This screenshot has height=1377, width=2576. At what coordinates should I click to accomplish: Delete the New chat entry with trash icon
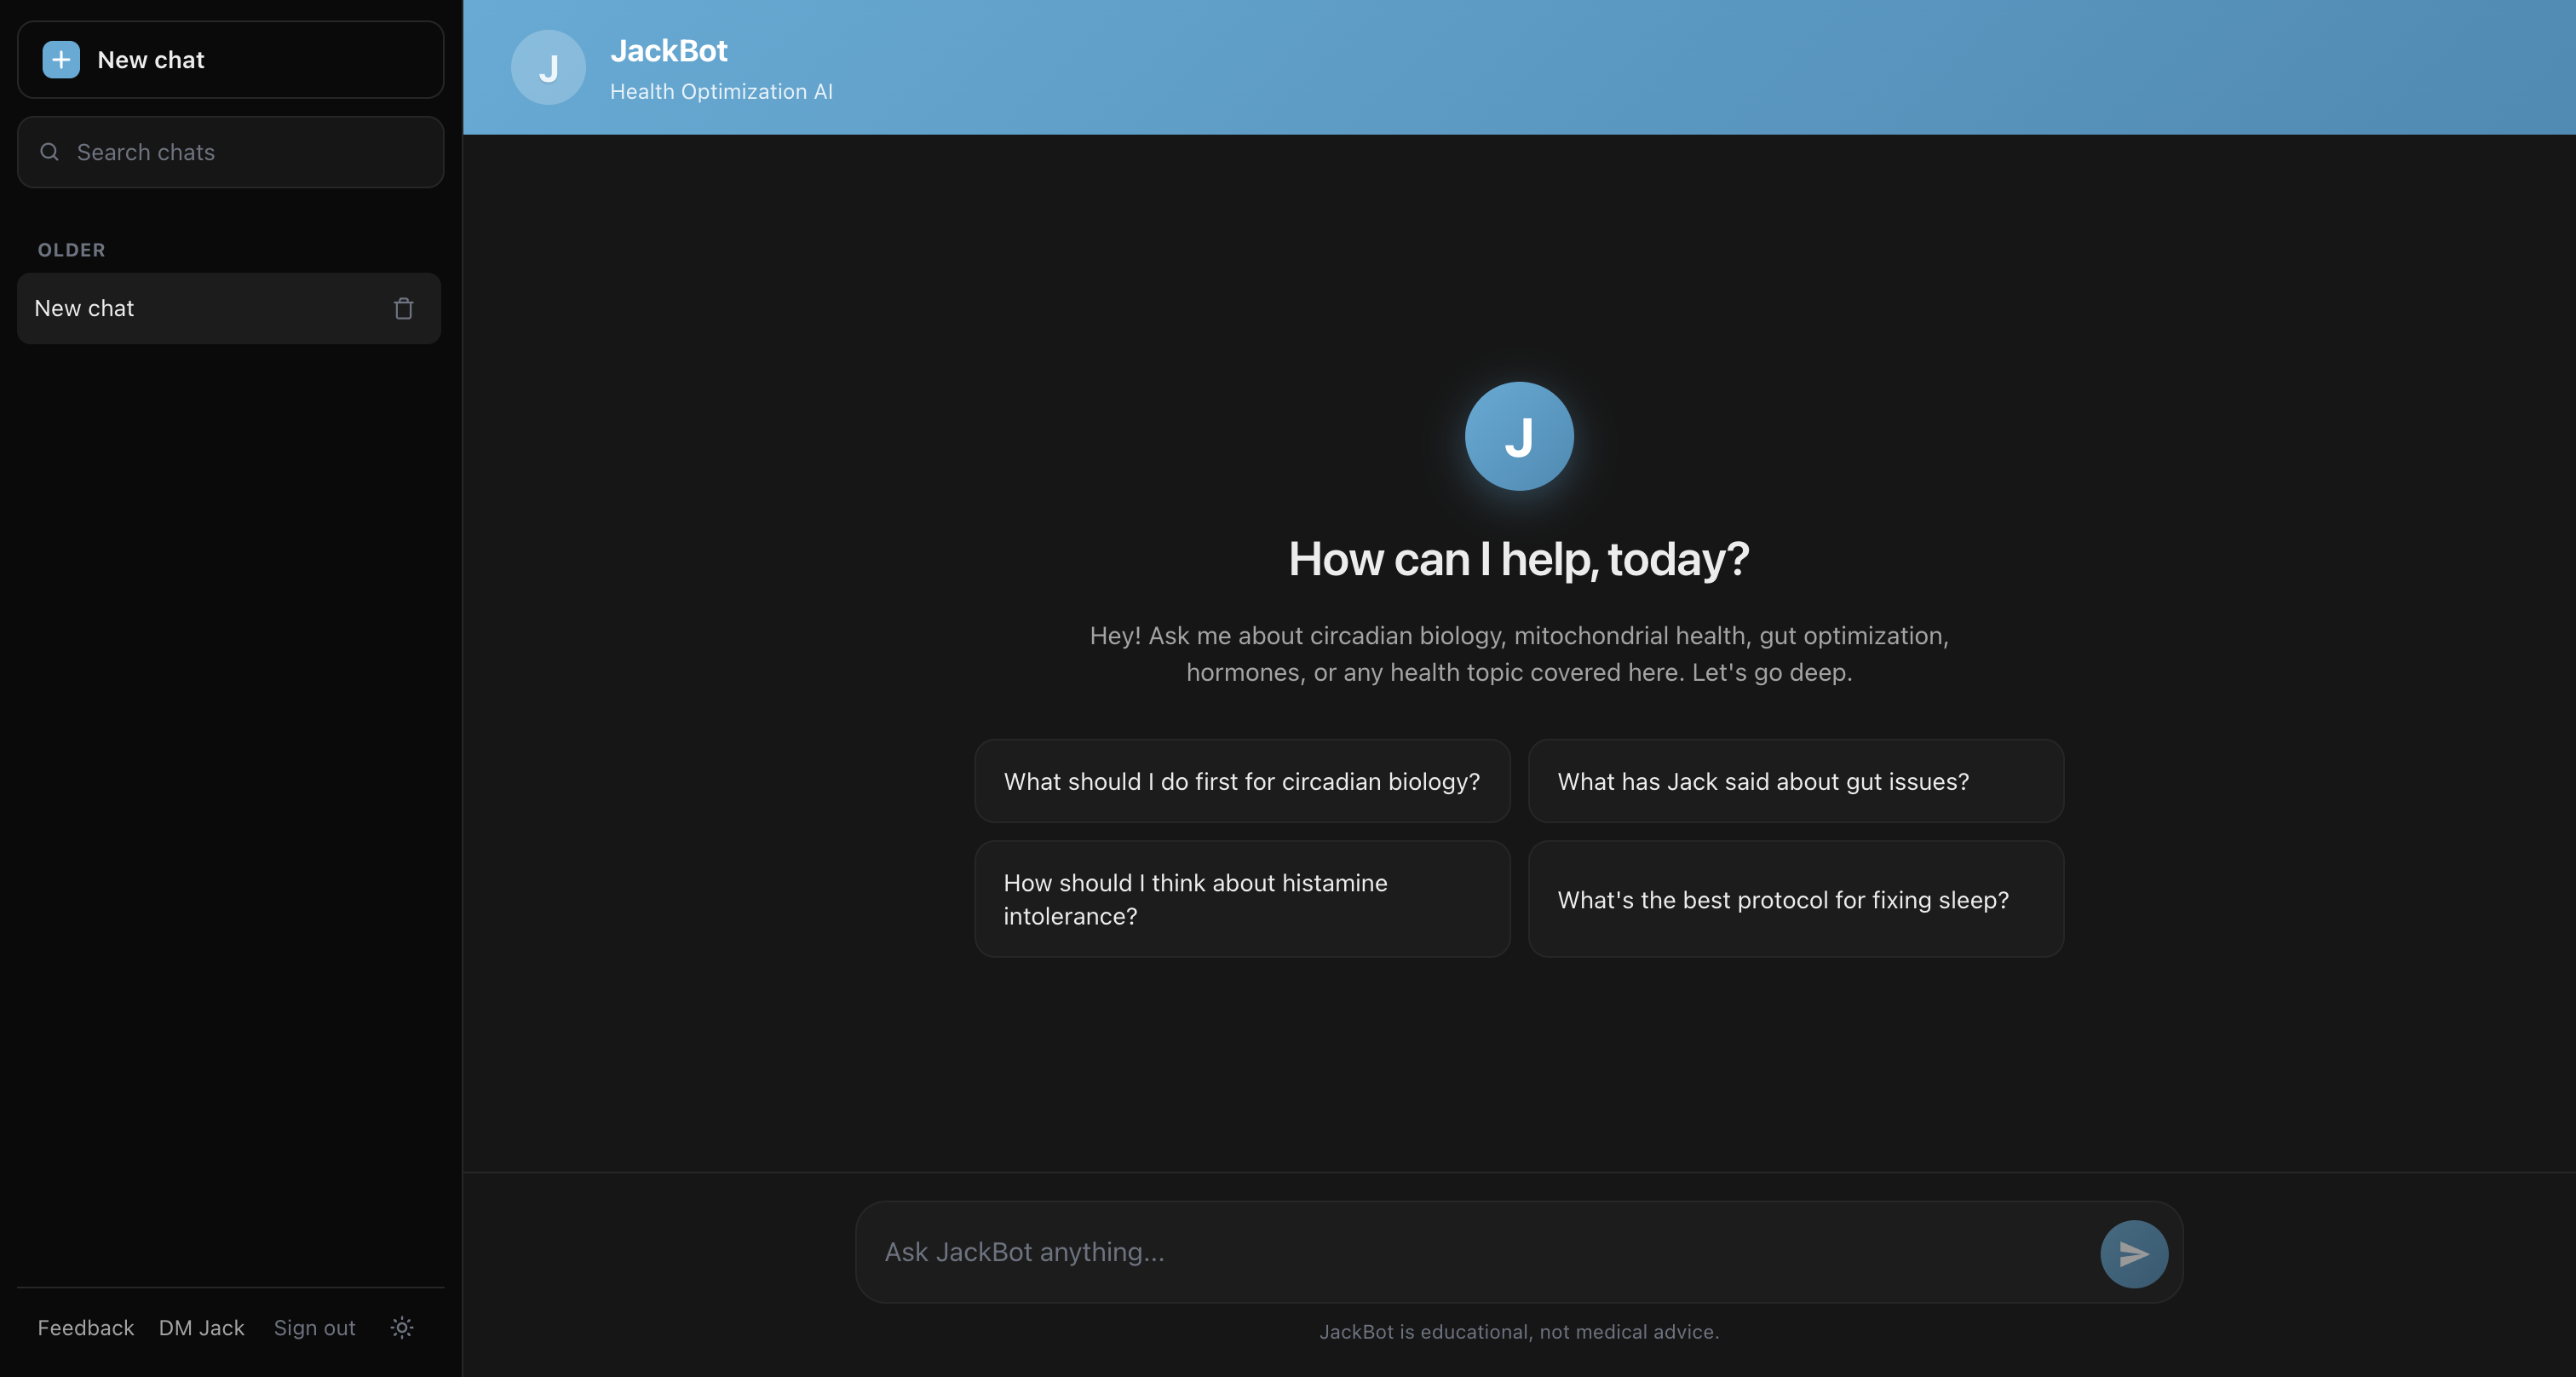click(403, 309)
